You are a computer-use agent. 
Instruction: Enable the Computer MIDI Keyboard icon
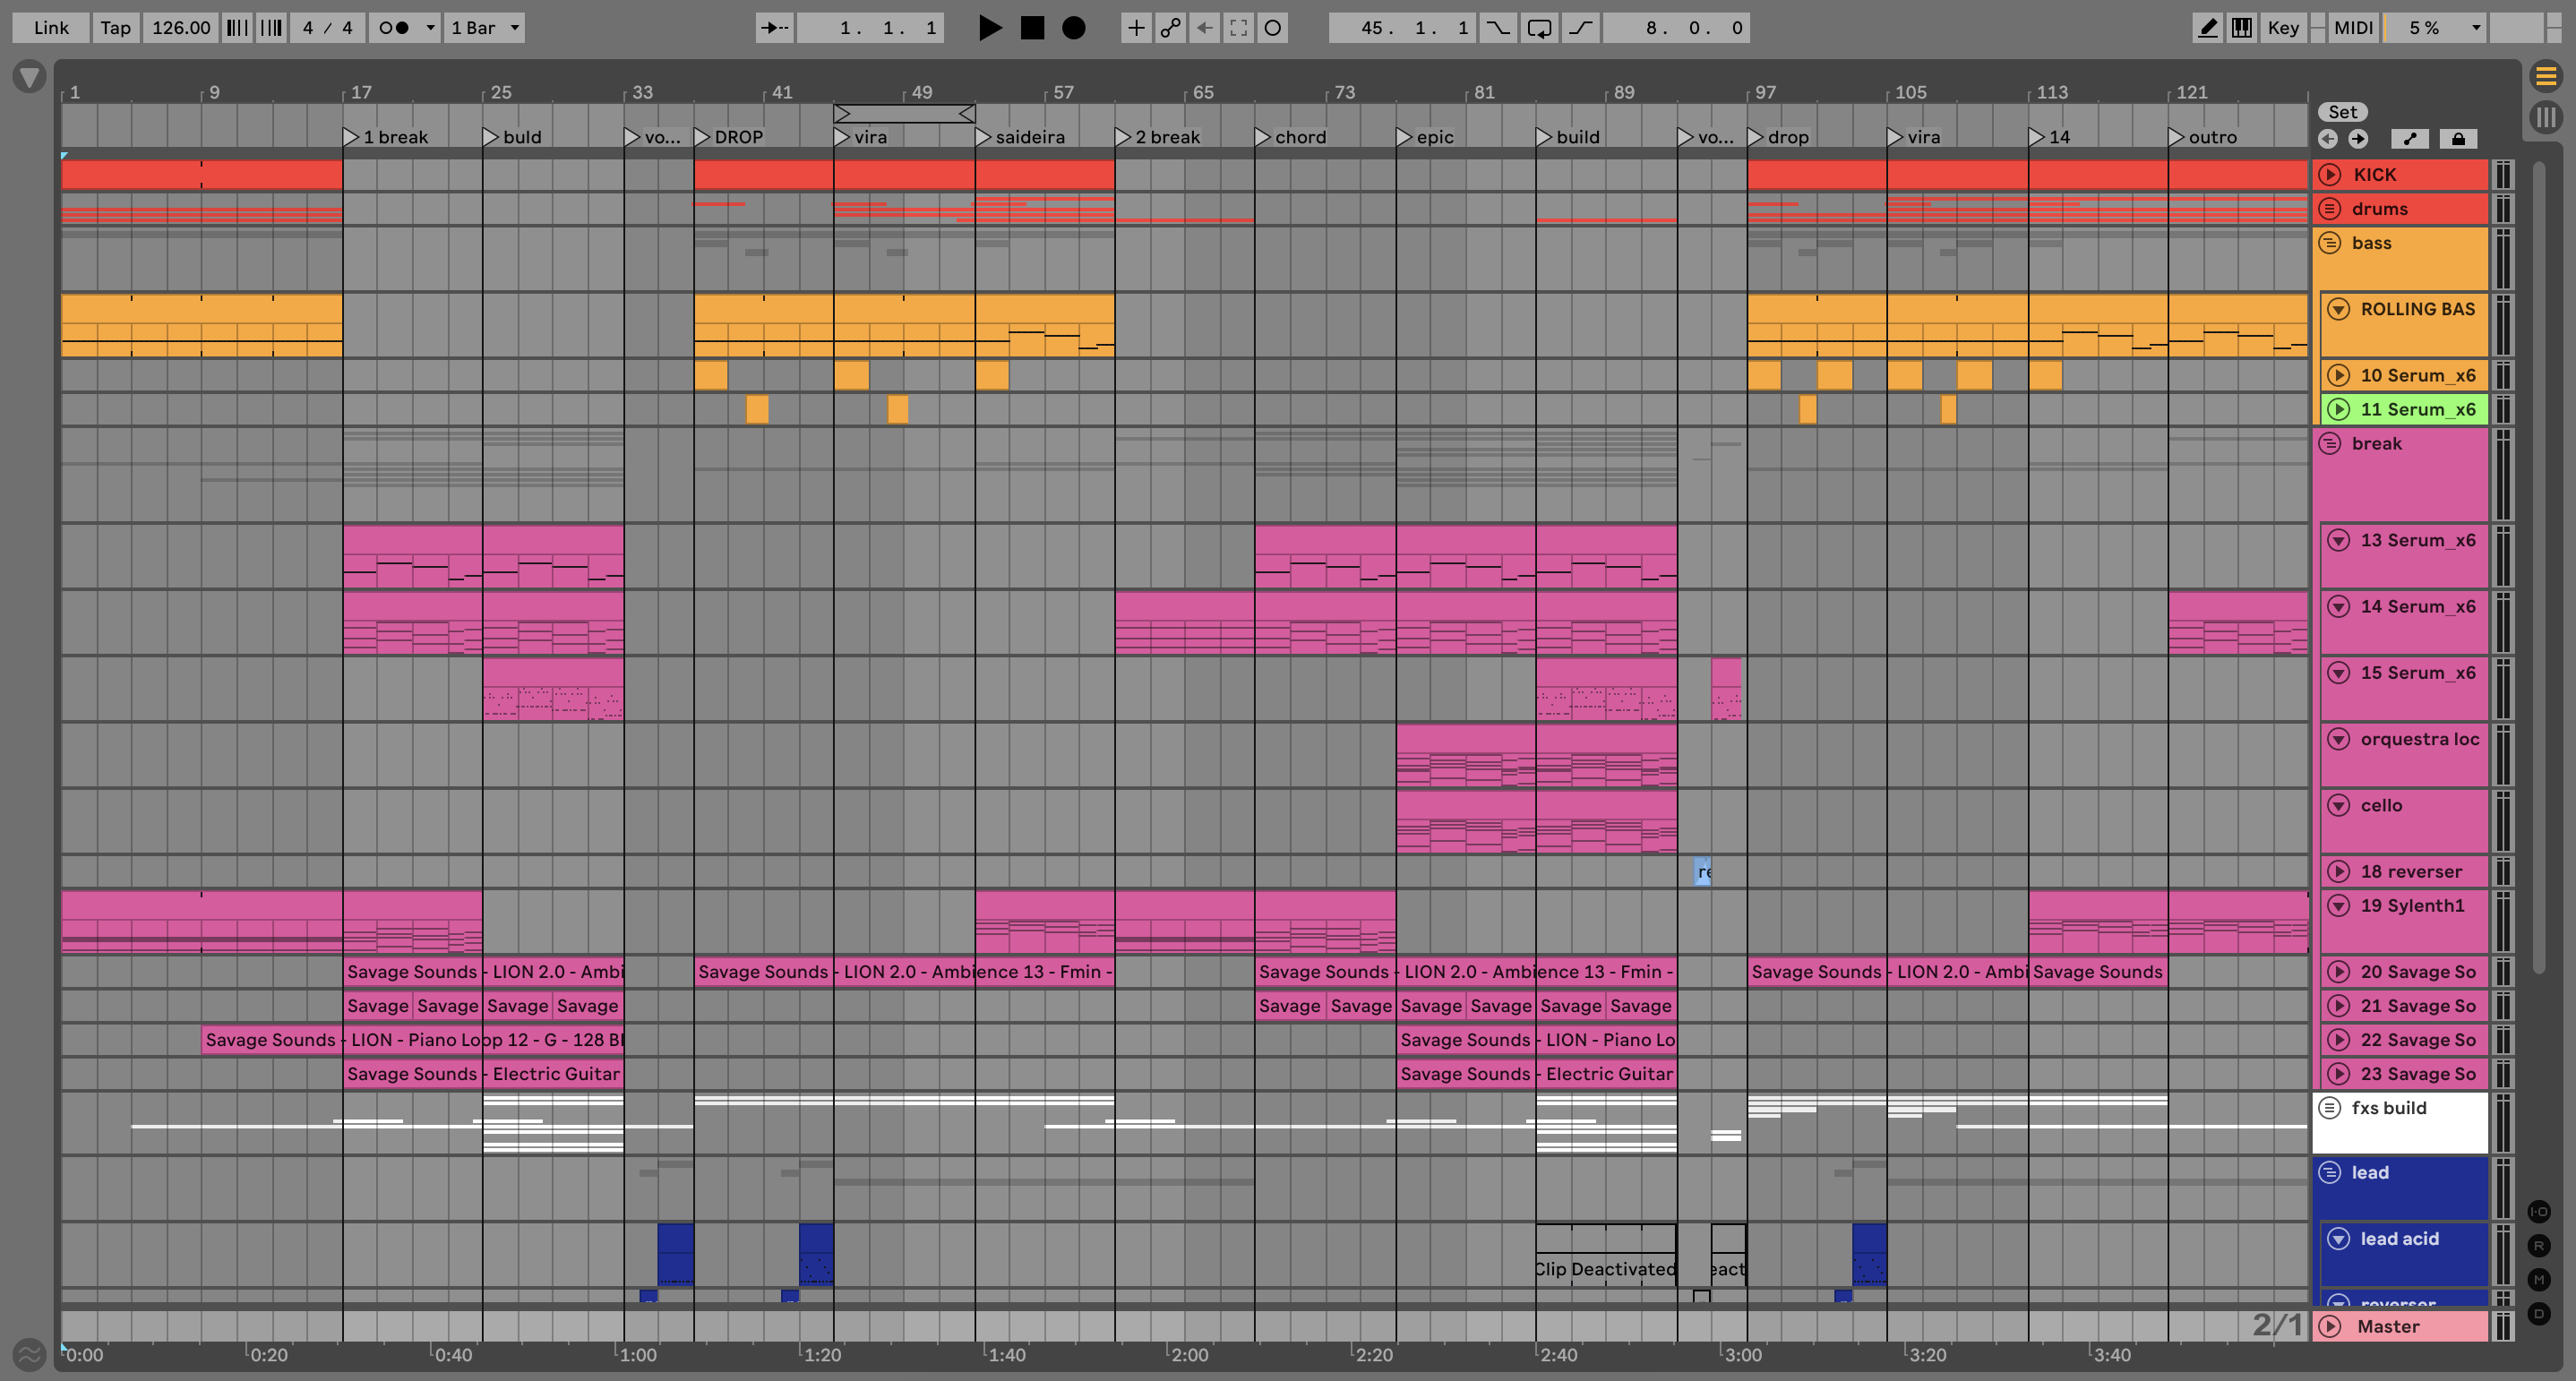pyautogui.click(x=2242, y=28)
